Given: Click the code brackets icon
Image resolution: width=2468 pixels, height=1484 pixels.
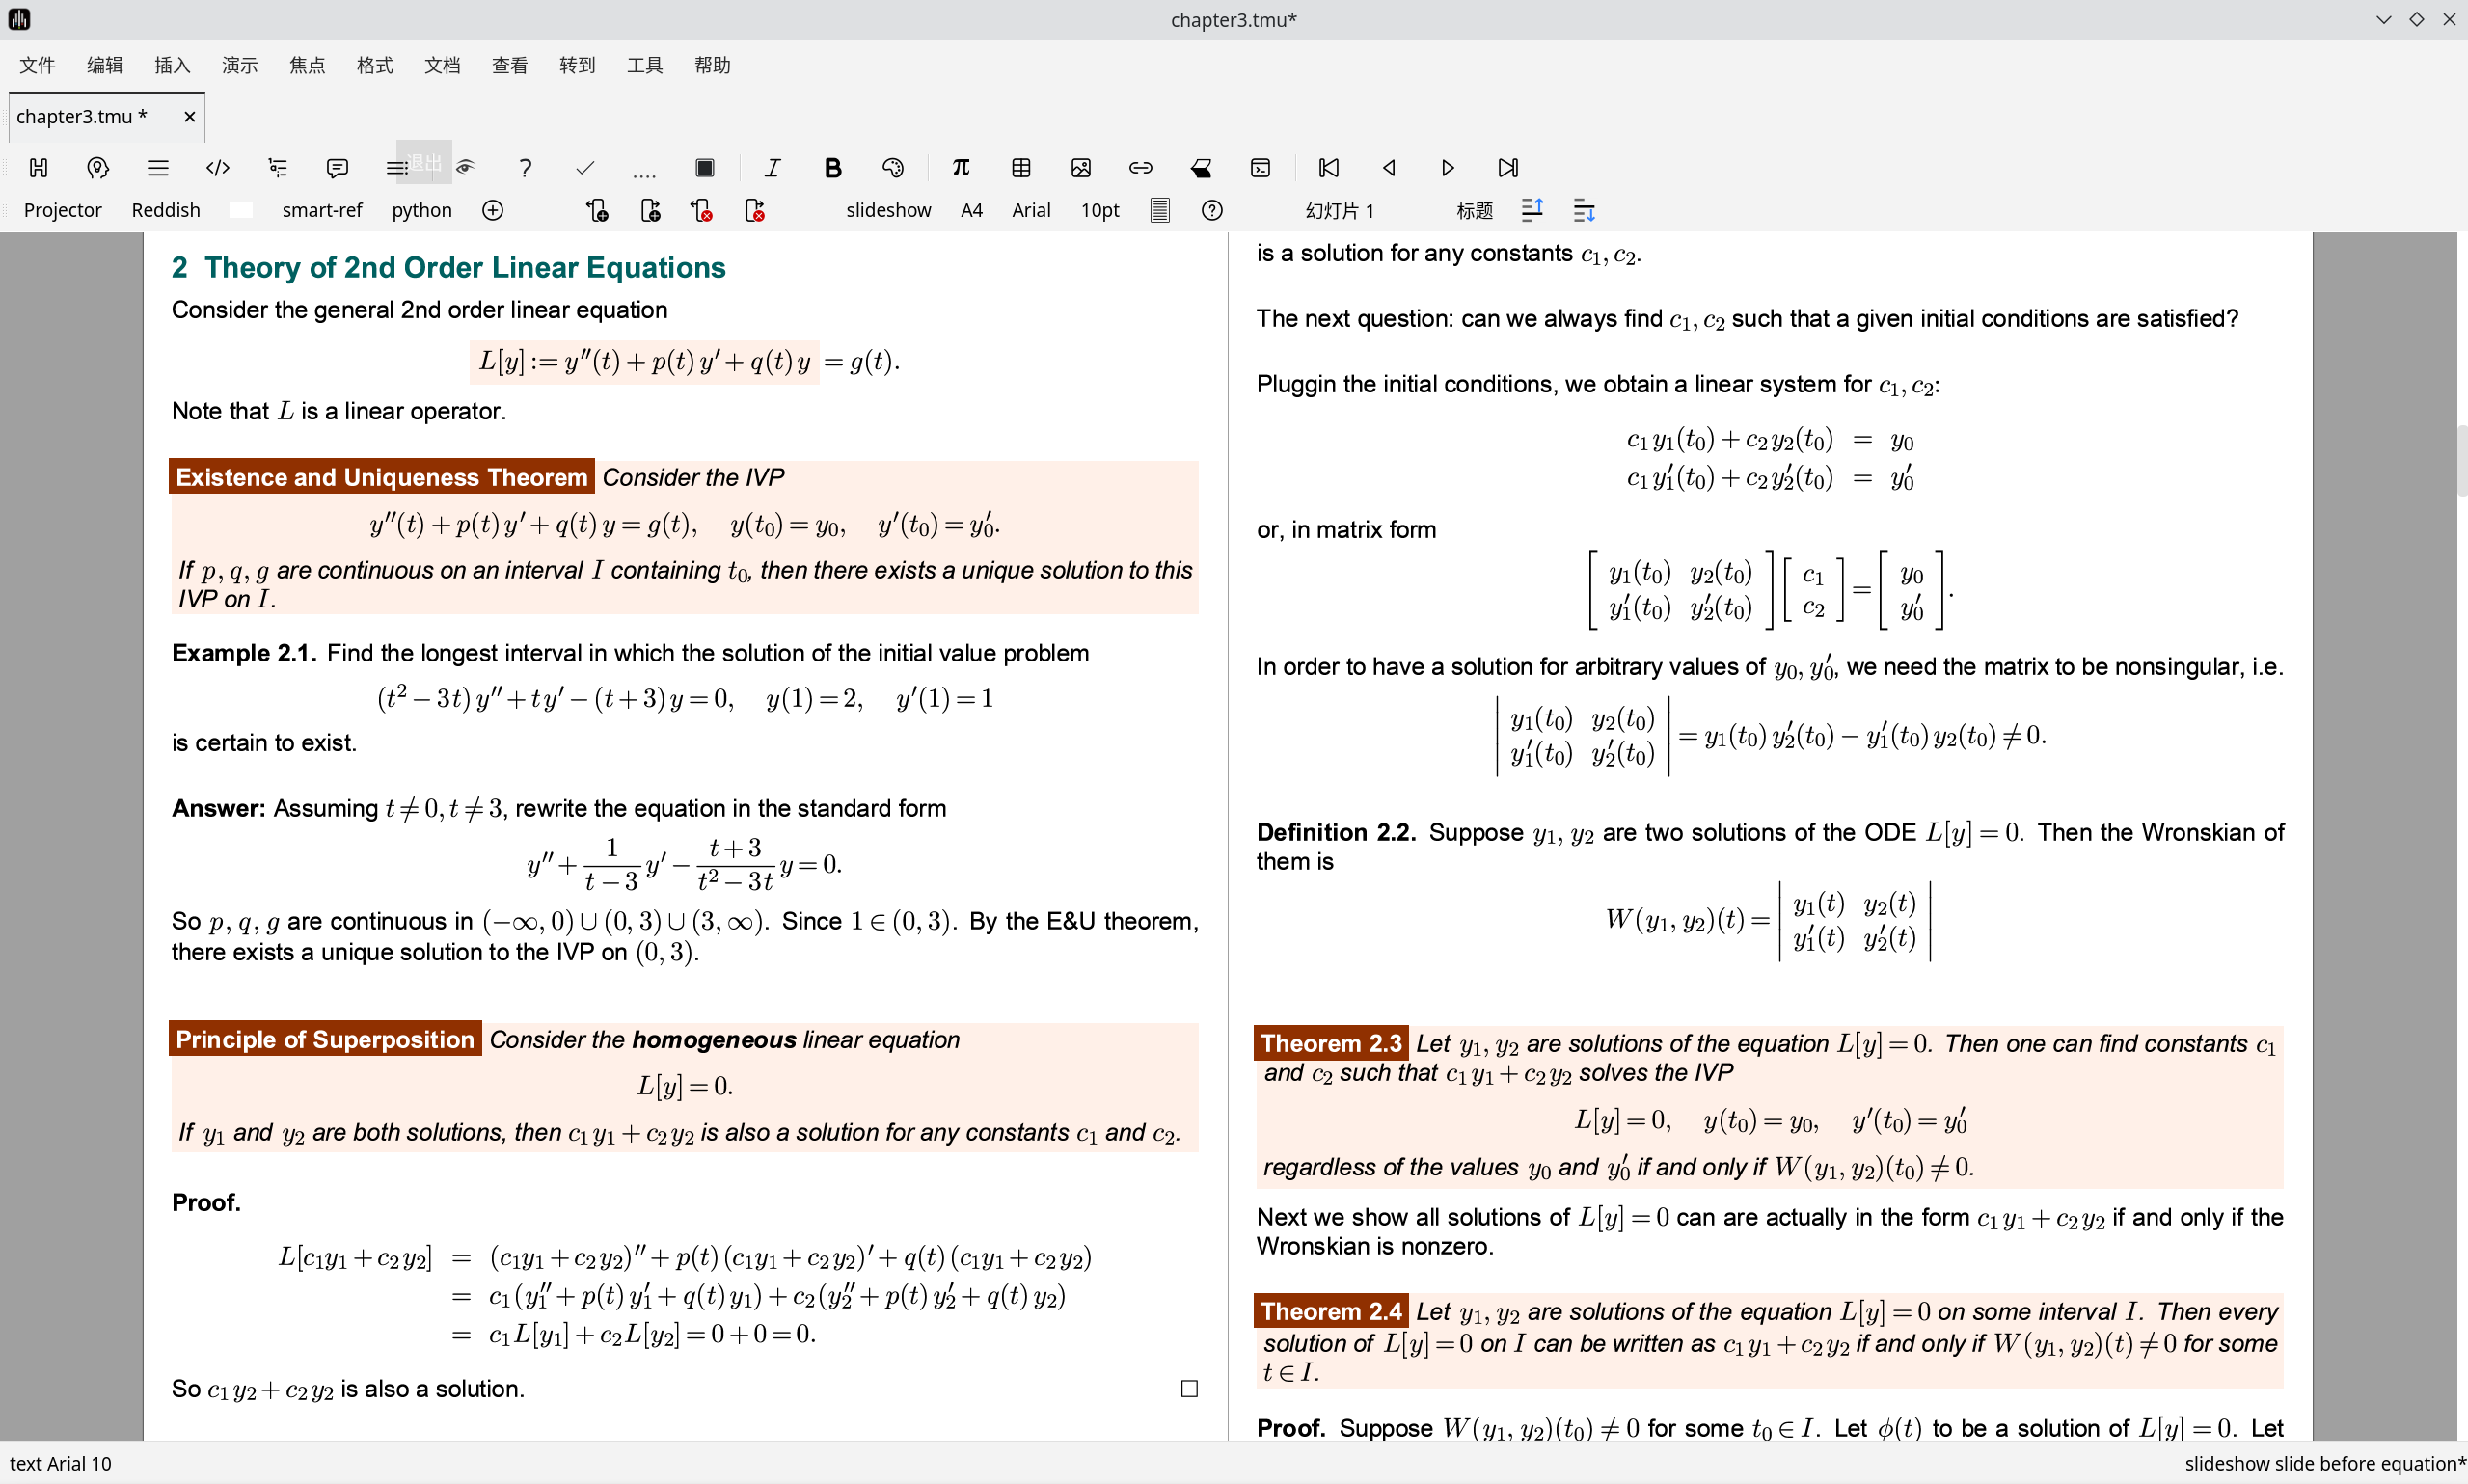Looking at the screenshot, I should [x=217, y=168].
